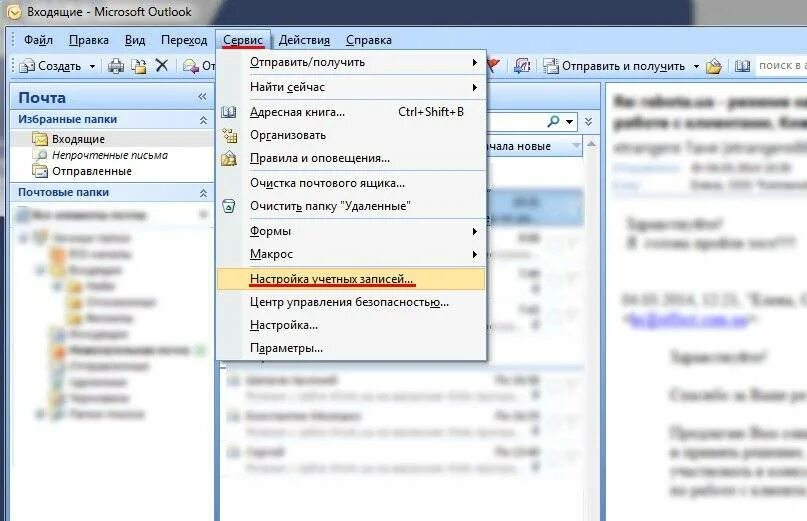Image resolution: width=807 pixels, height=521 pixels.
Task: Choose Правила и оповещения menu item
Action: [x=352, y=158]
